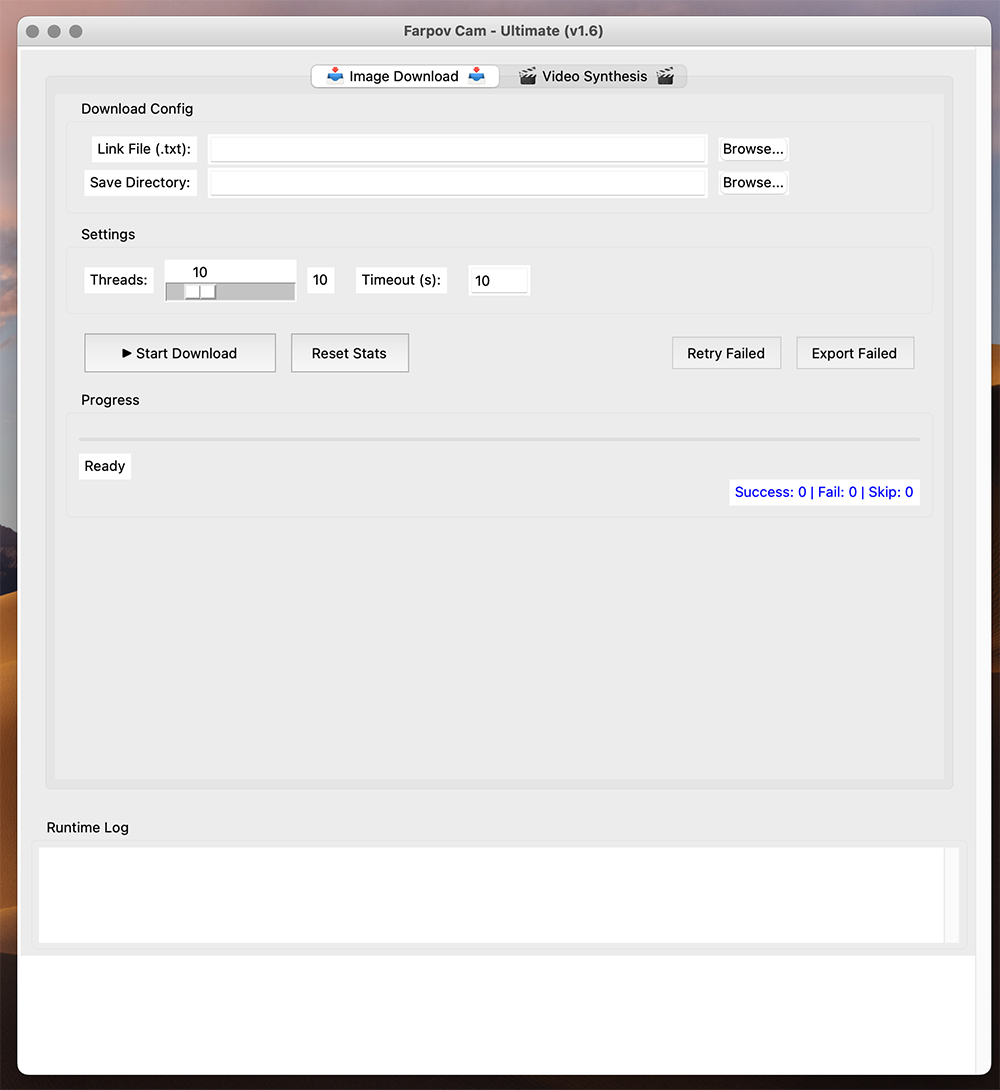Focus the Save Directory input field
Screen dimensions: 1000x1090
pyautogui.click(x=457, y=183)
